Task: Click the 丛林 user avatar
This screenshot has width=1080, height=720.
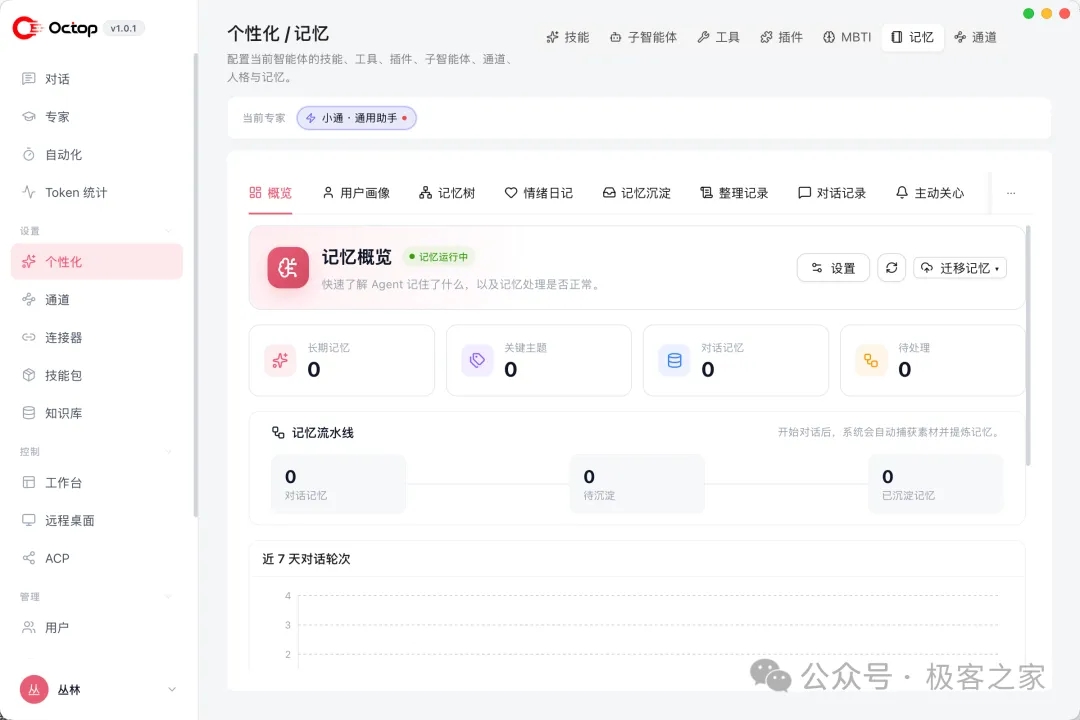Action: [x=34, y=689]
